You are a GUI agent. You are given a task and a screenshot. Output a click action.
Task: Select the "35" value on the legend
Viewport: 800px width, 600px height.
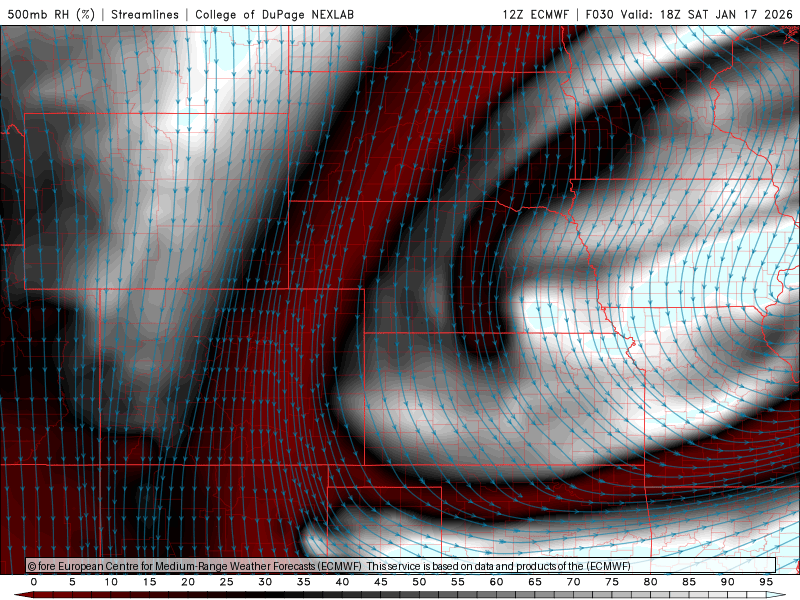(x=303, y=582)
